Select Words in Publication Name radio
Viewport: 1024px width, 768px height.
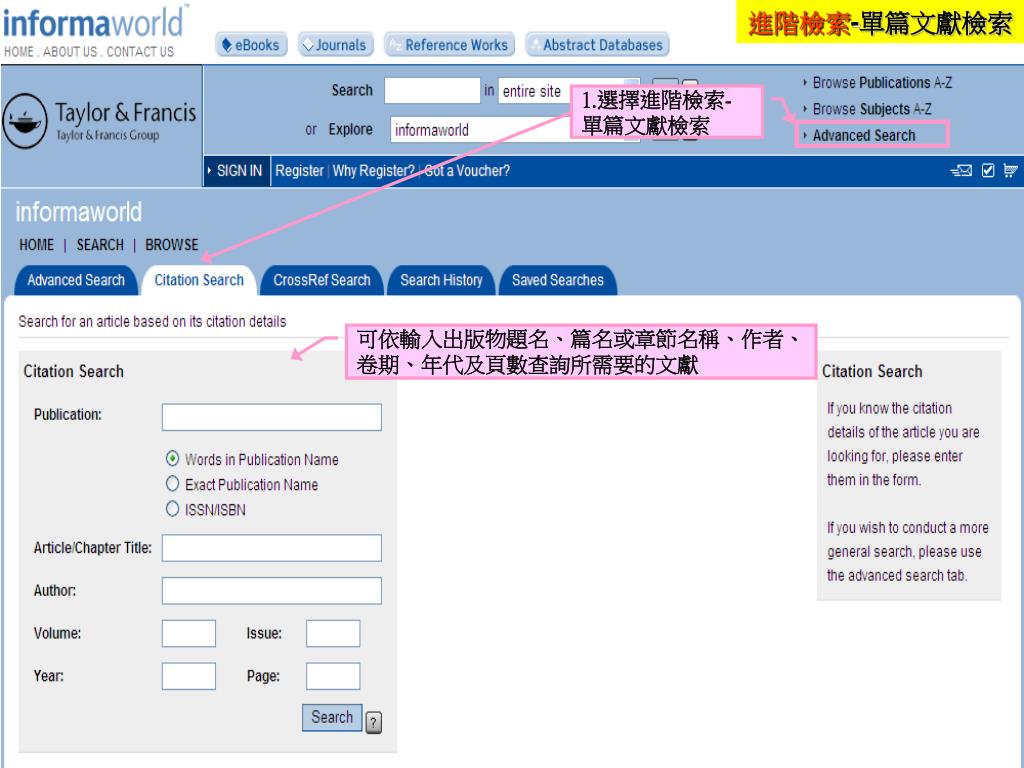point(172,458)
